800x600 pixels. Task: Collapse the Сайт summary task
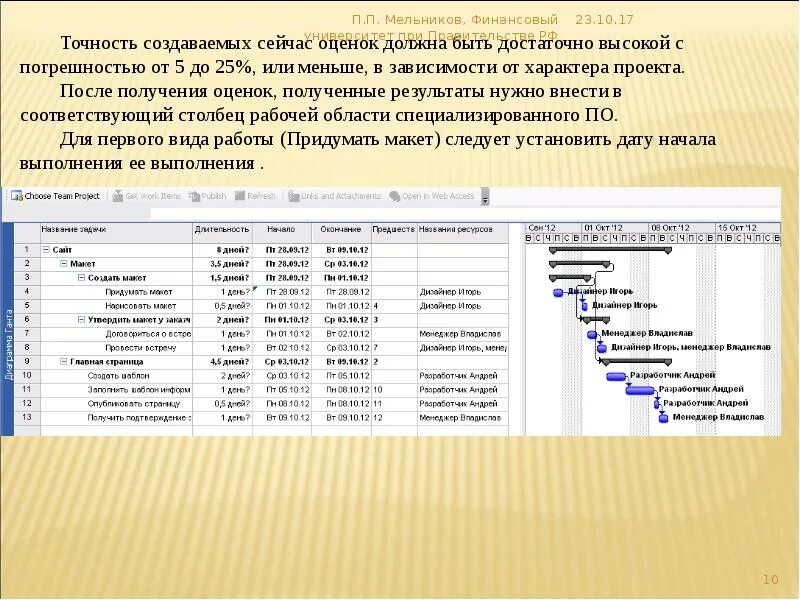[46, 250]
